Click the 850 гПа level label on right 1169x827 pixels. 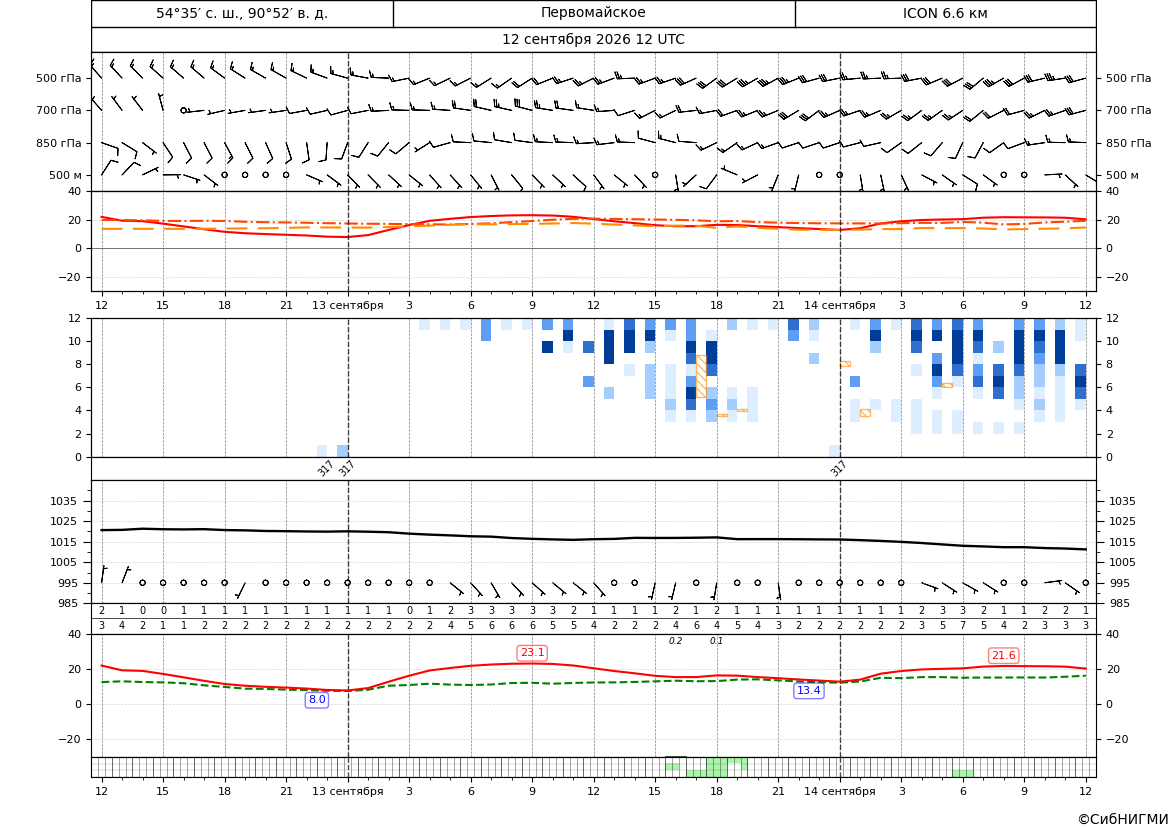[1129, 143]
